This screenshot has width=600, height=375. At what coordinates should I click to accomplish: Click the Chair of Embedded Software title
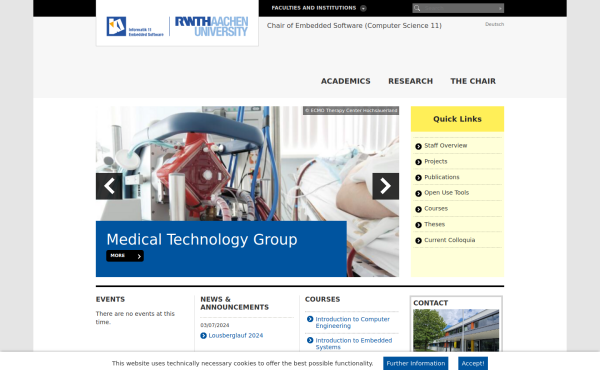click(354, 26)
